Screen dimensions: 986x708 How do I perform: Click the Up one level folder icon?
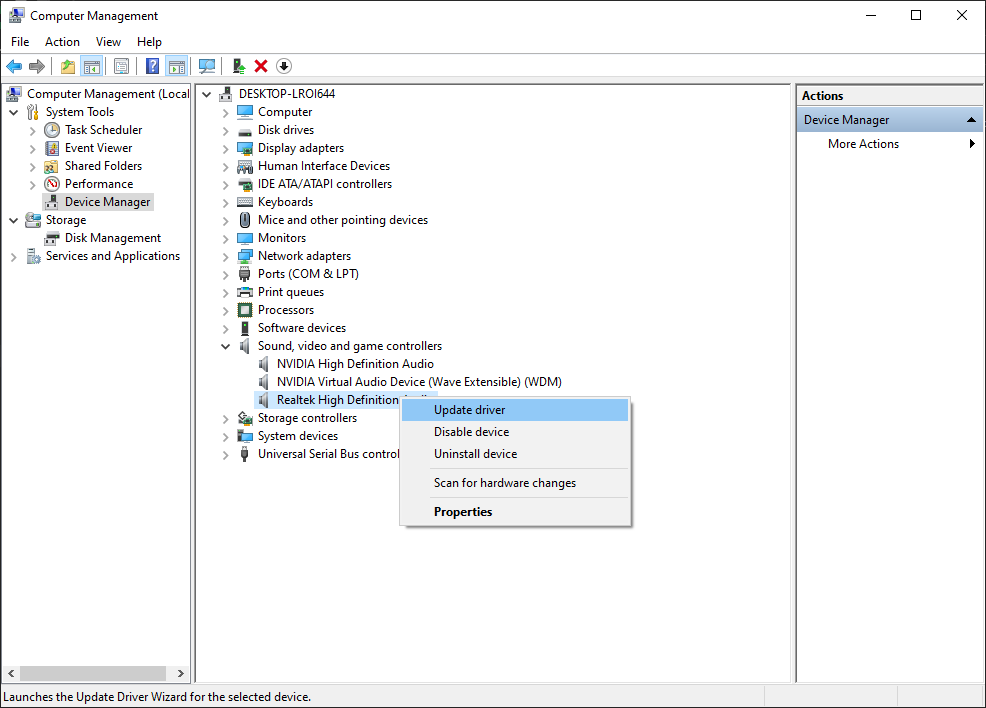click(x=67, y=66)
